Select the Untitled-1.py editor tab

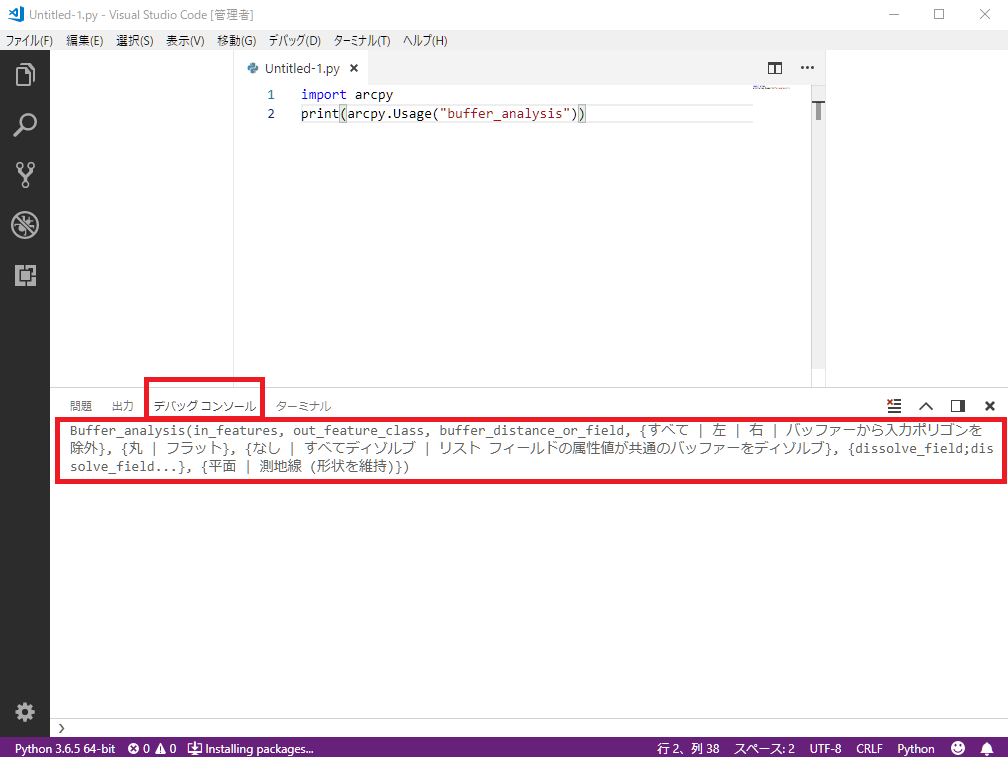(x=302, y=68)
